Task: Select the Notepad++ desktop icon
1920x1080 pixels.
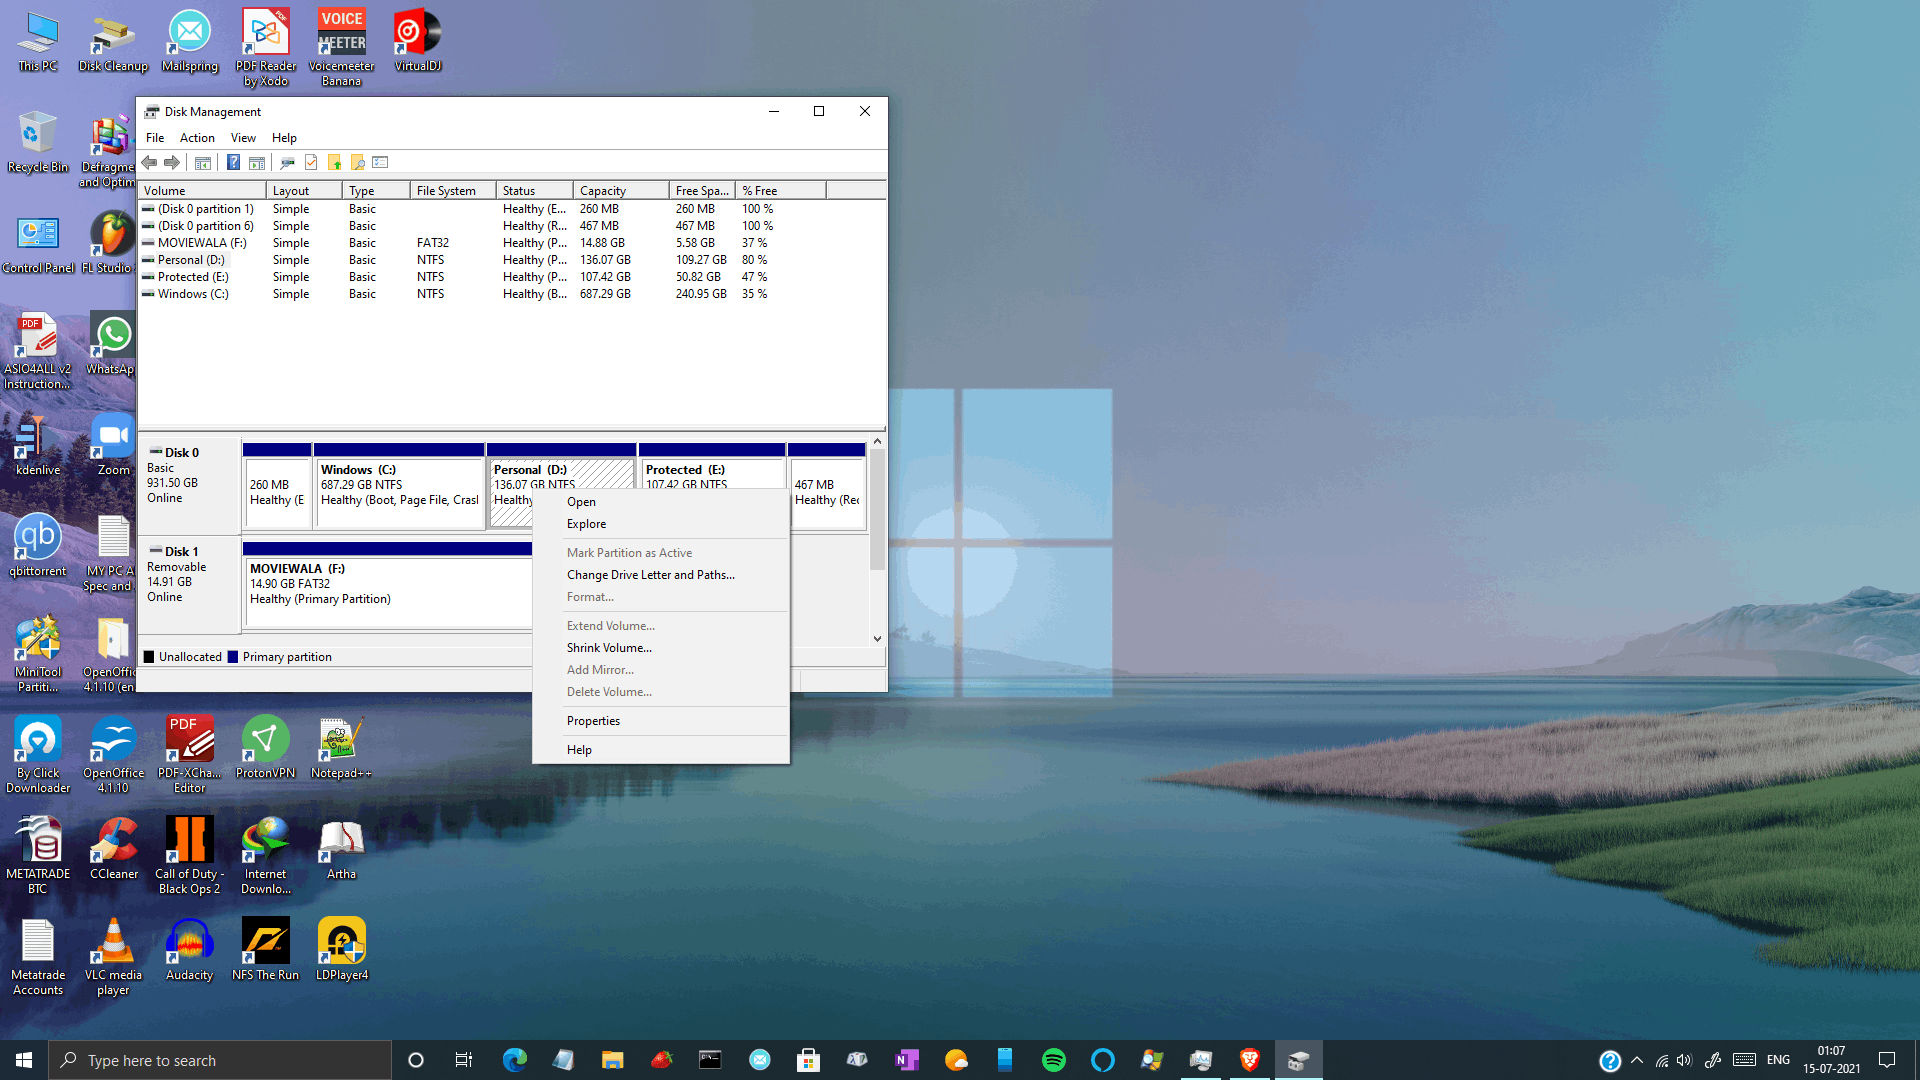Action: coord(341,748)
